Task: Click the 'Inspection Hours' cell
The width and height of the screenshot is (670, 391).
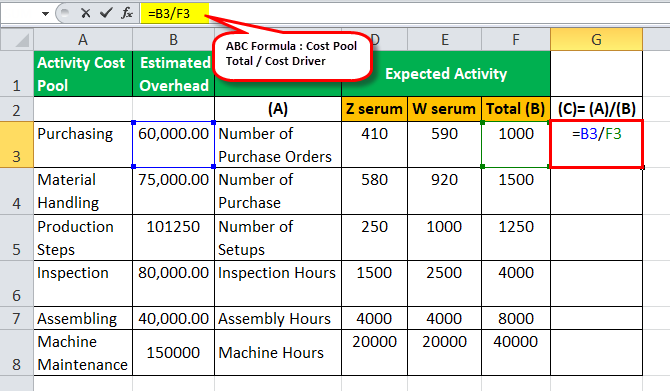Action: pyautogui.click(x=278, y=284)
